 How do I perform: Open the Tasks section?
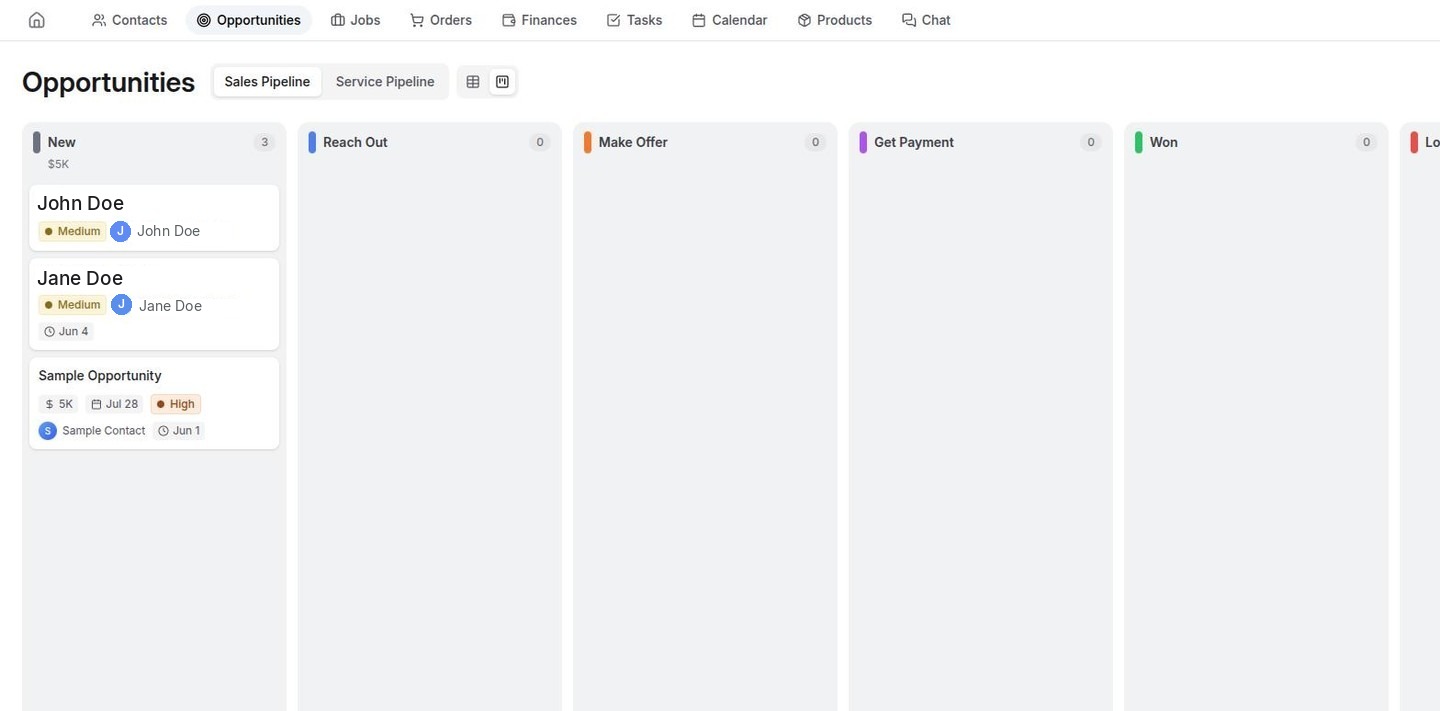click(634, 20)
